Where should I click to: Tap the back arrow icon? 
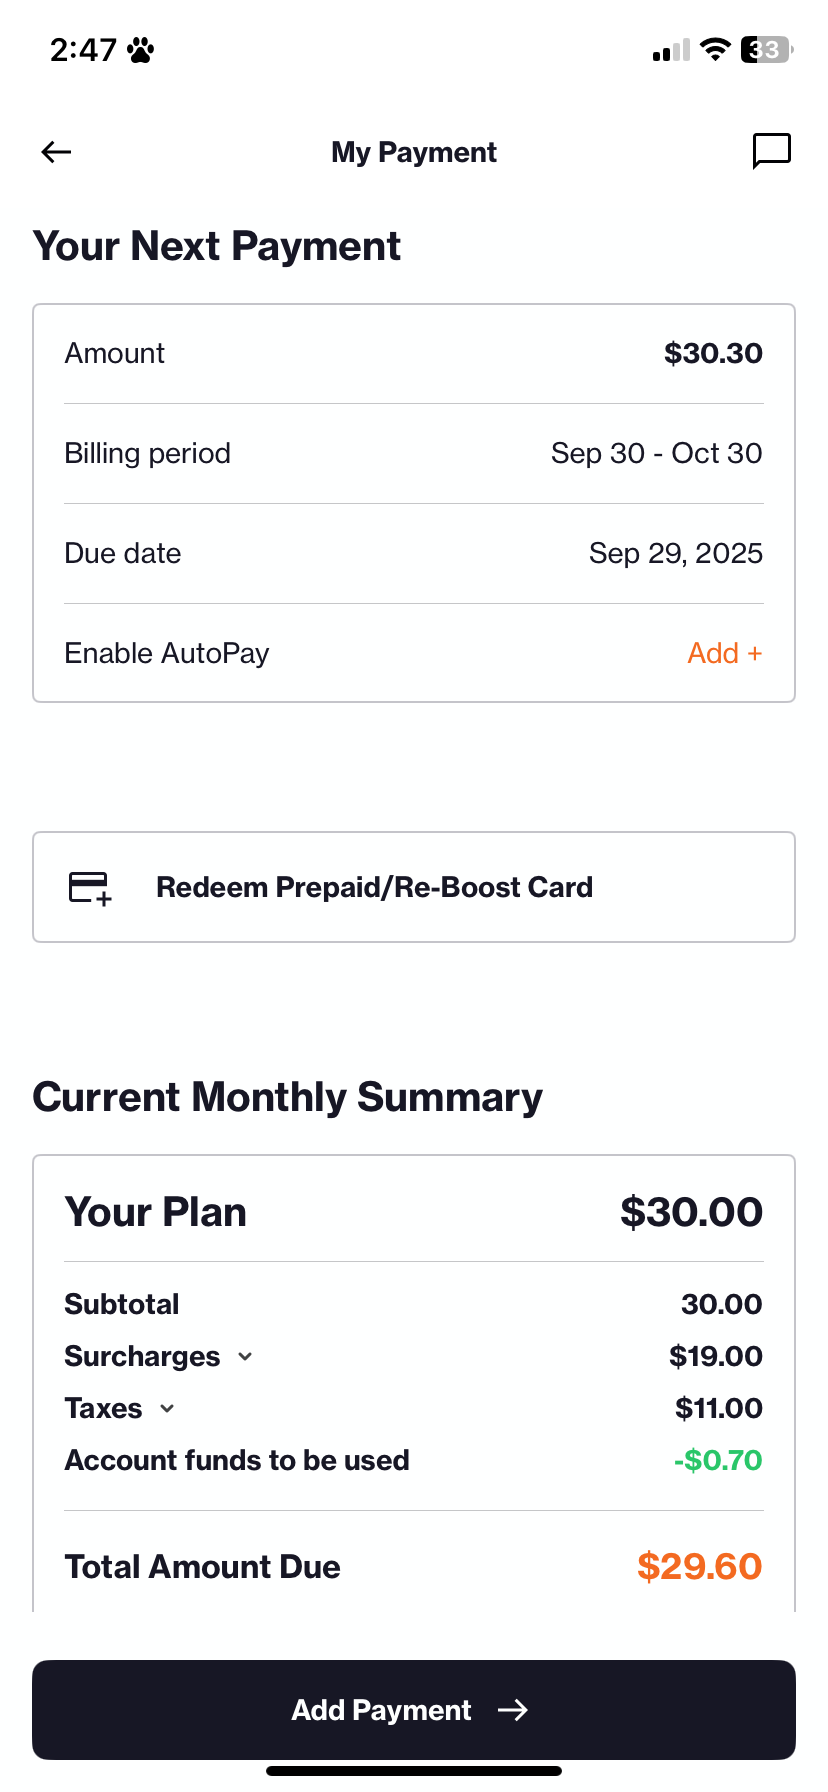[57, 152]
